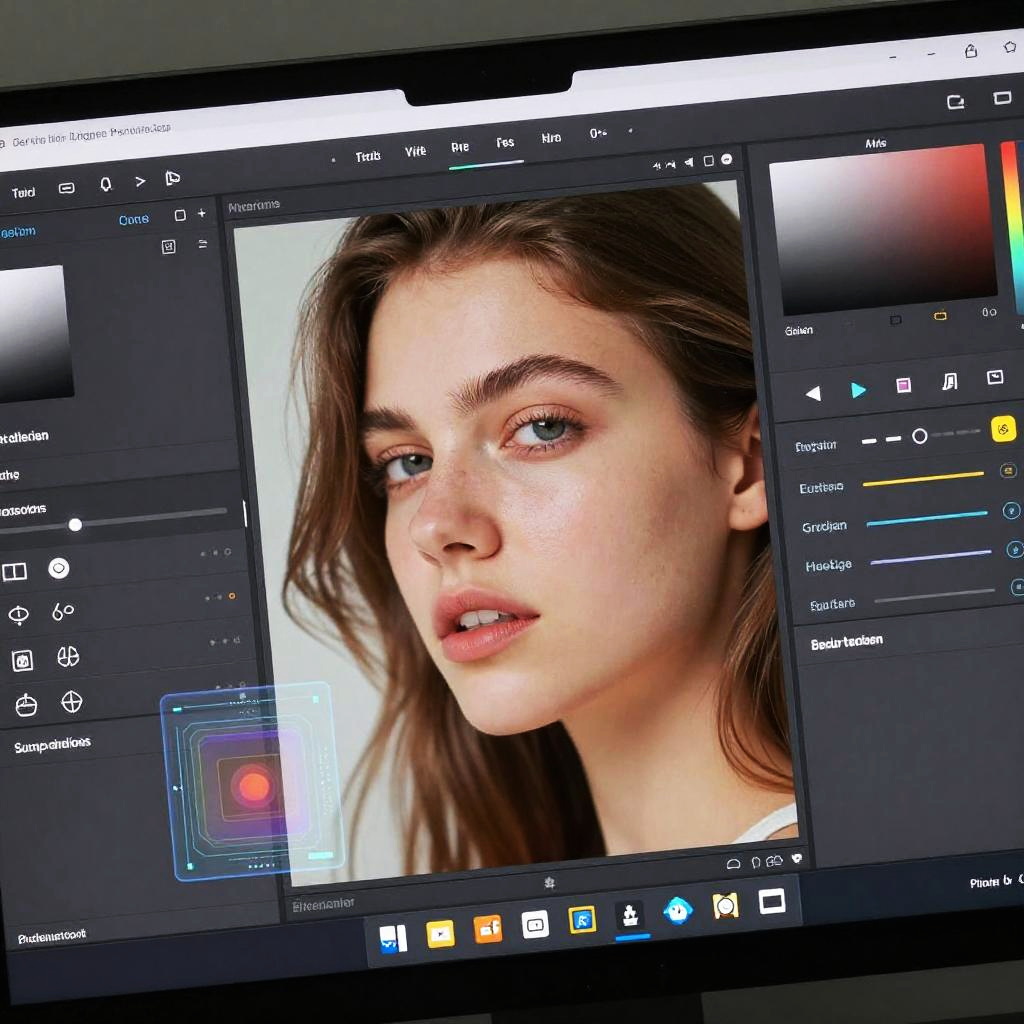Click the split-rectangle tool icon in left panel
This screenshot has height=1024, width=1024.
tap(14, 572)
